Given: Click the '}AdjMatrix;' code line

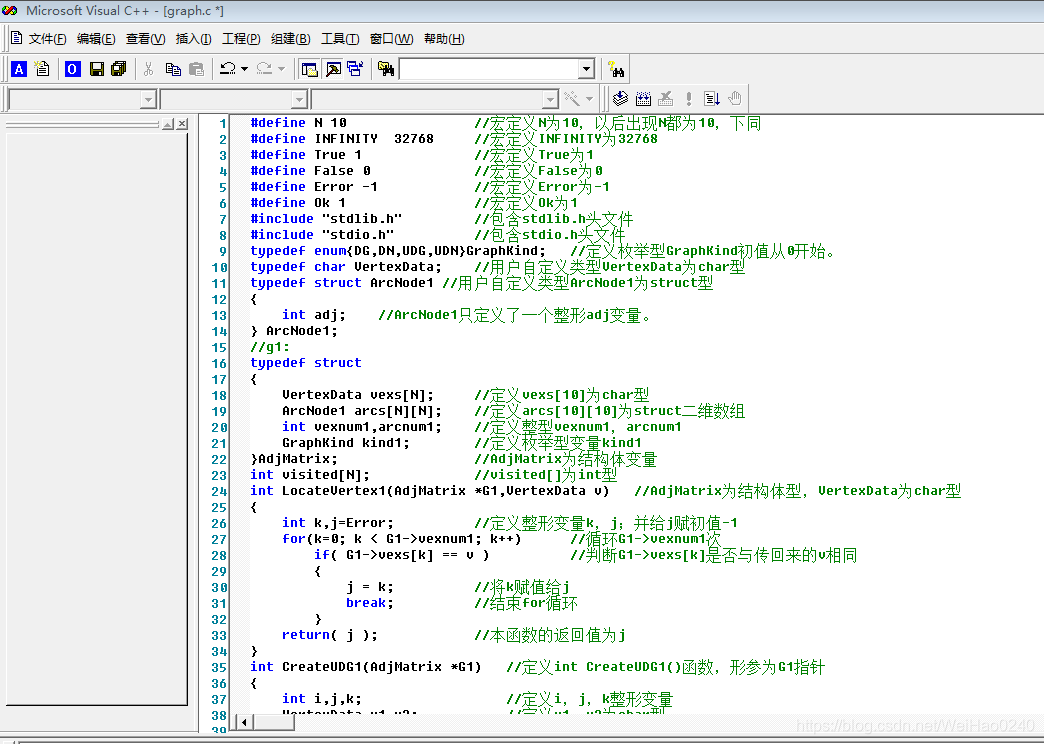Looking at the screenshot, I should click(294, 458).
